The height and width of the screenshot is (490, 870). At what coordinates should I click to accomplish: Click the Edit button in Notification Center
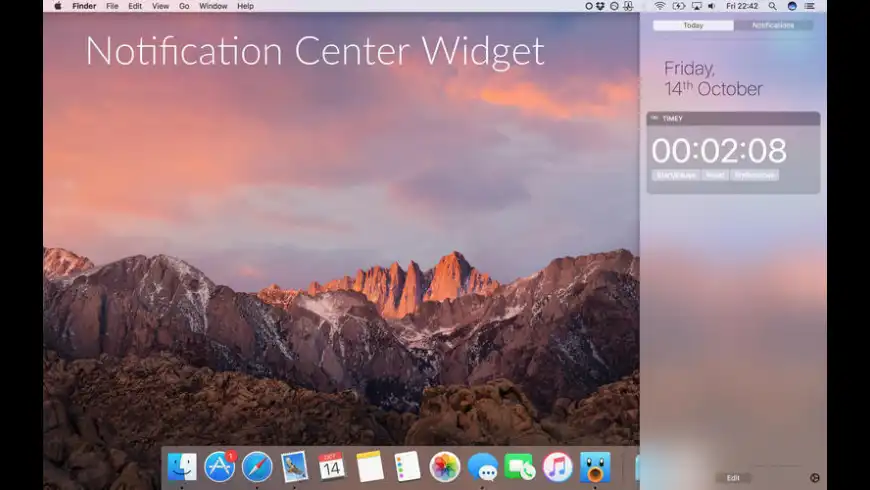pos(734,478)
